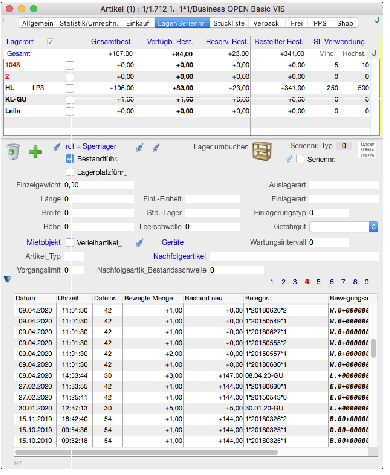Switch to the Einkauf tab
The height and width of the screenshot is (475, 390).
[138, 23]
